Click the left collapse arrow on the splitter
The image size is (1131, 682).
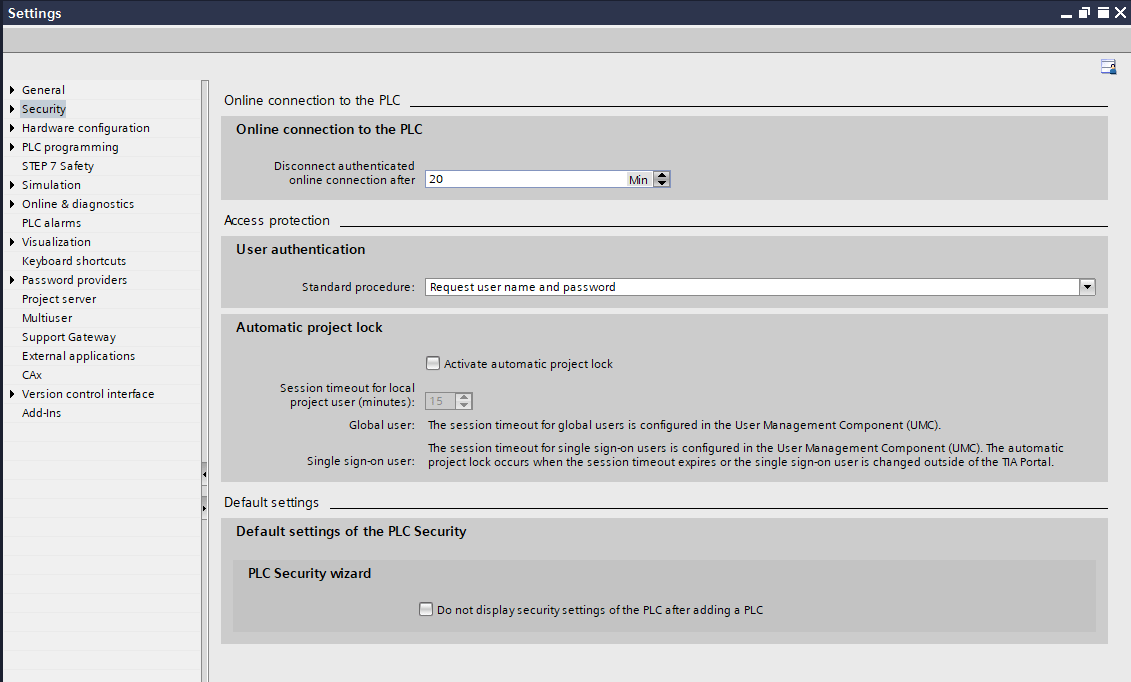click(204, 473)
